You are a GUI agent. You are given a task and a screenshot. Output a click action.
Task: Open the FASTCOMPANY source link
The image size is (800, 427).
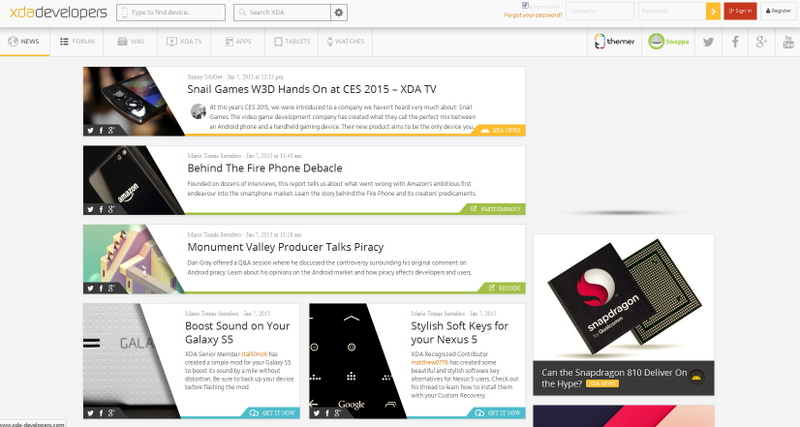click(495, 209)
